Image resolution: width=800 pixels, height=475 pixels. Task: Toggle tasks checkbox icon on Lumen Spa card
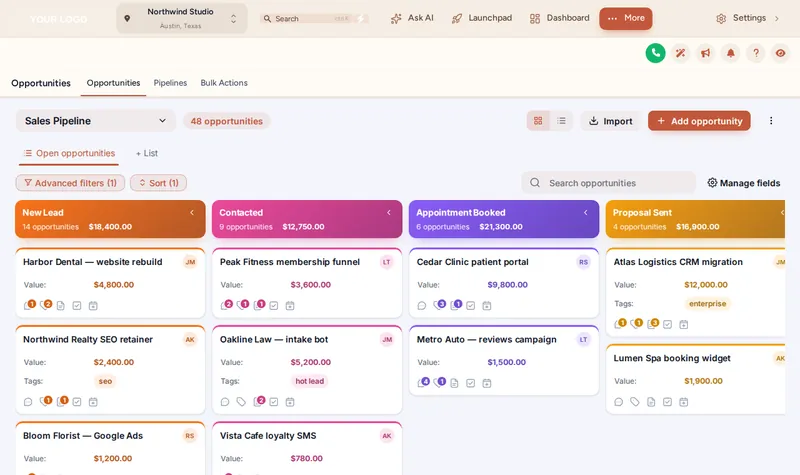coord(667,402)
